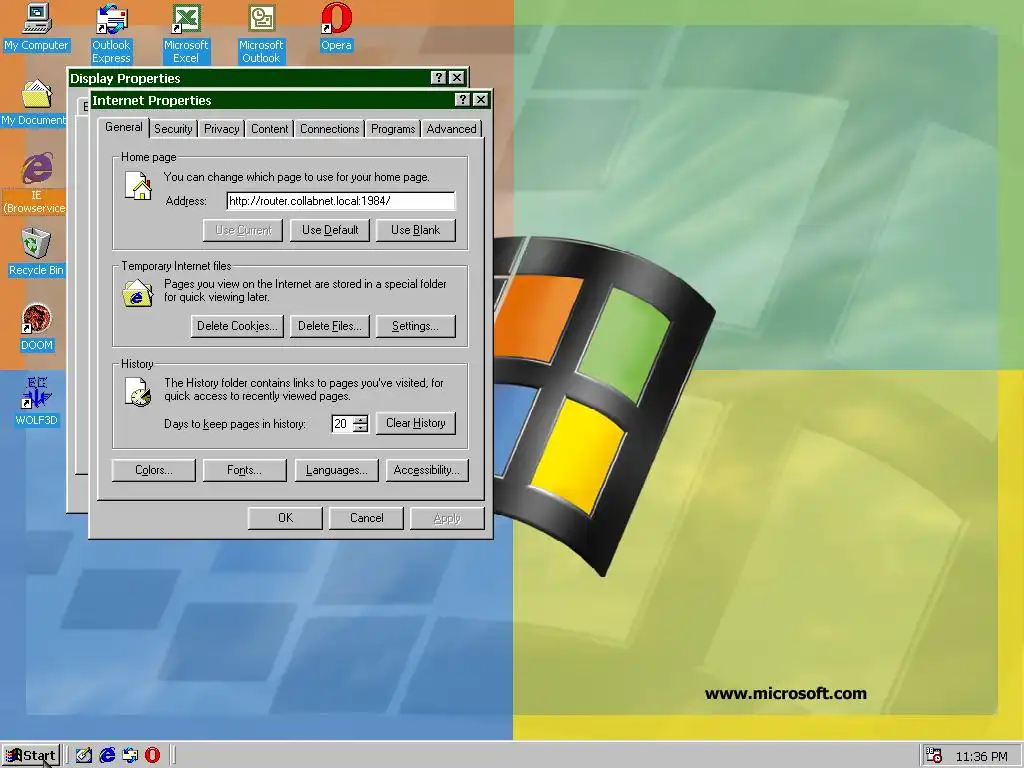Select the WOLF3D game shortcut

(37, 402)
